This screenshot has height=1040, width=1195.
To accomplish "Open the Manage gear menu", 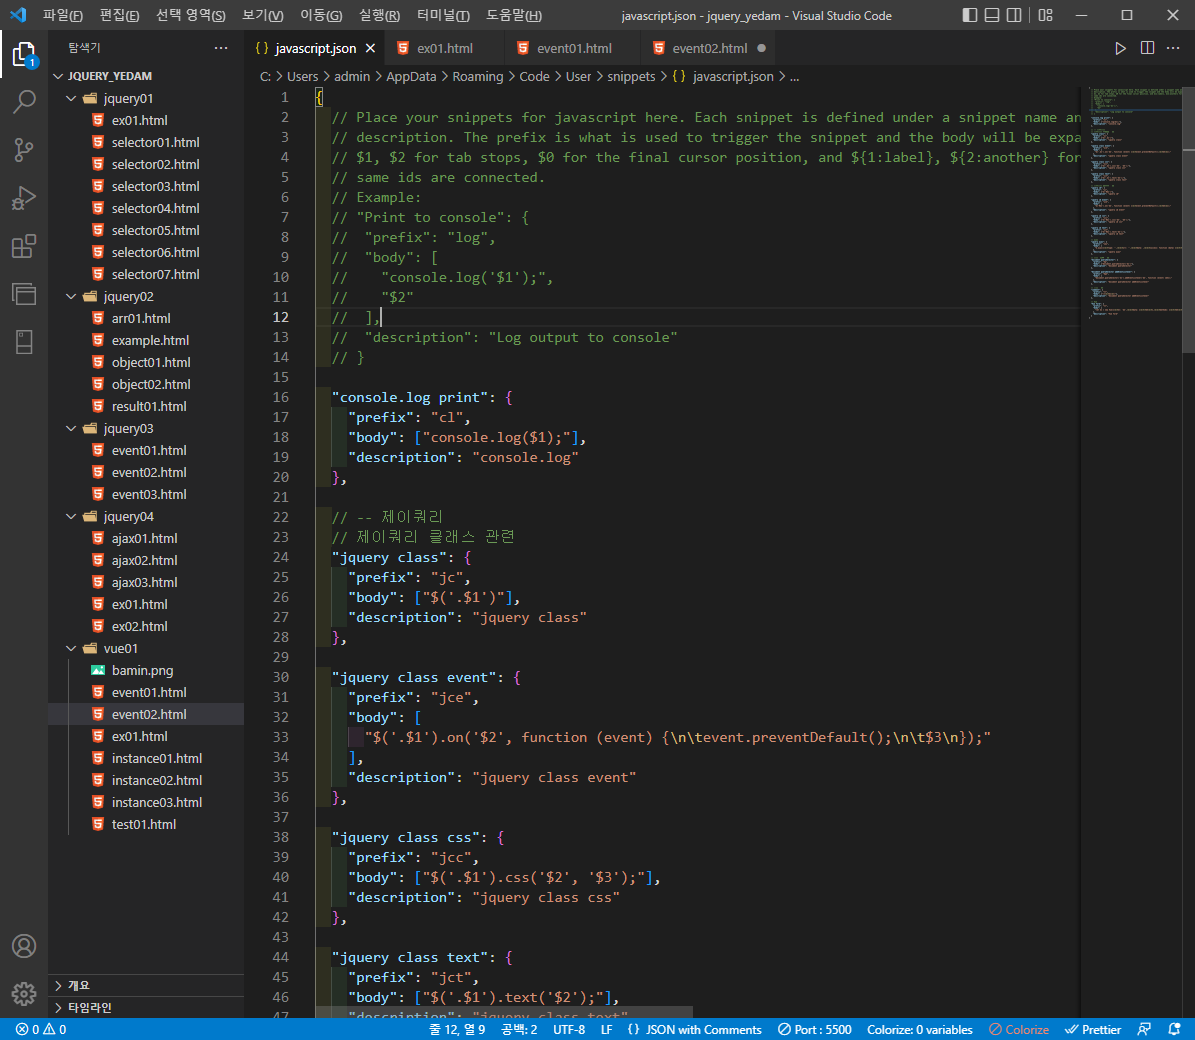I will pos(24,994).
